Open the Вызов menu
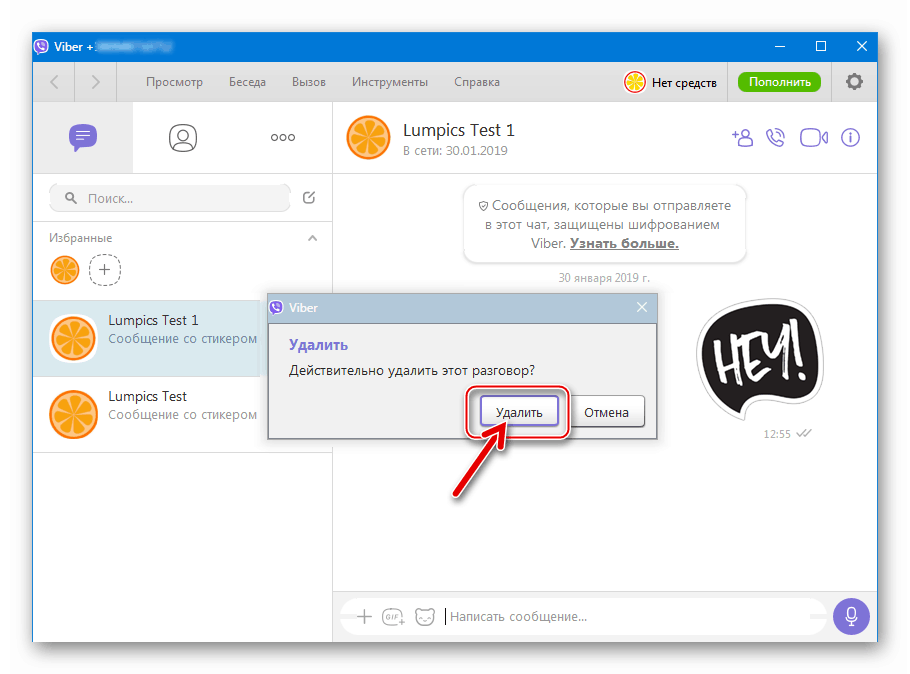 [309, 82]
